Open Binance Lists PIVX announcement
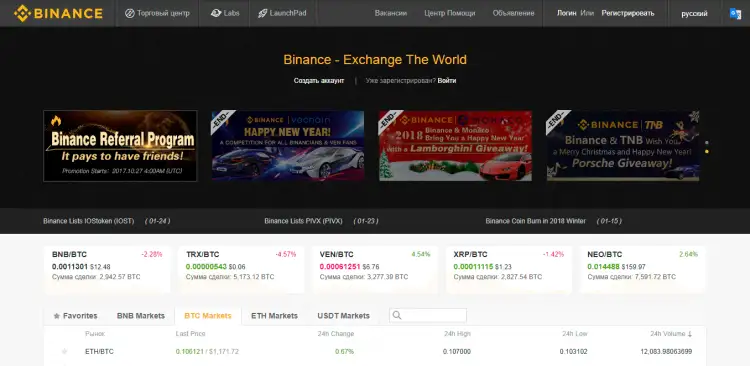 coord(303,221)
